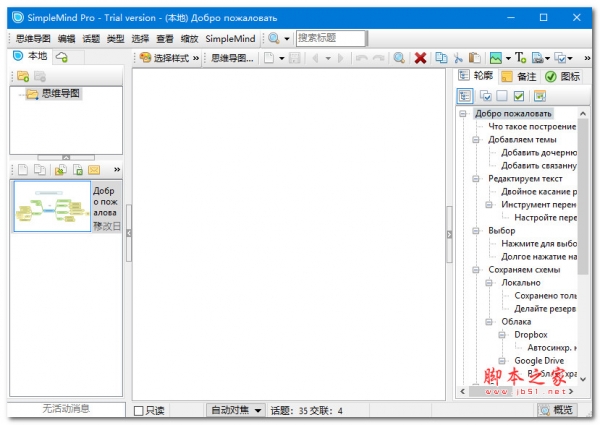Click the 思维导图... toolbar button
This screenshot has width=600, height=425.
(232, 58)
